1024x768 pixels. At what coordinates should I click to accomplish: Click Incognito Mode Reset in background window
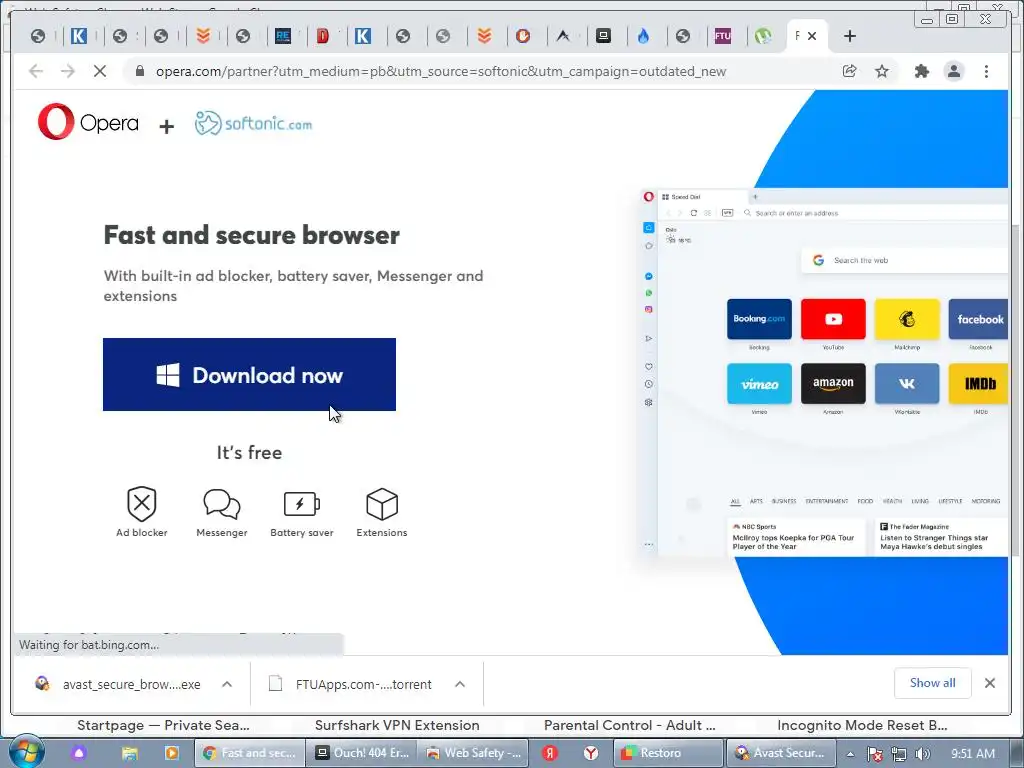[862, 725]
